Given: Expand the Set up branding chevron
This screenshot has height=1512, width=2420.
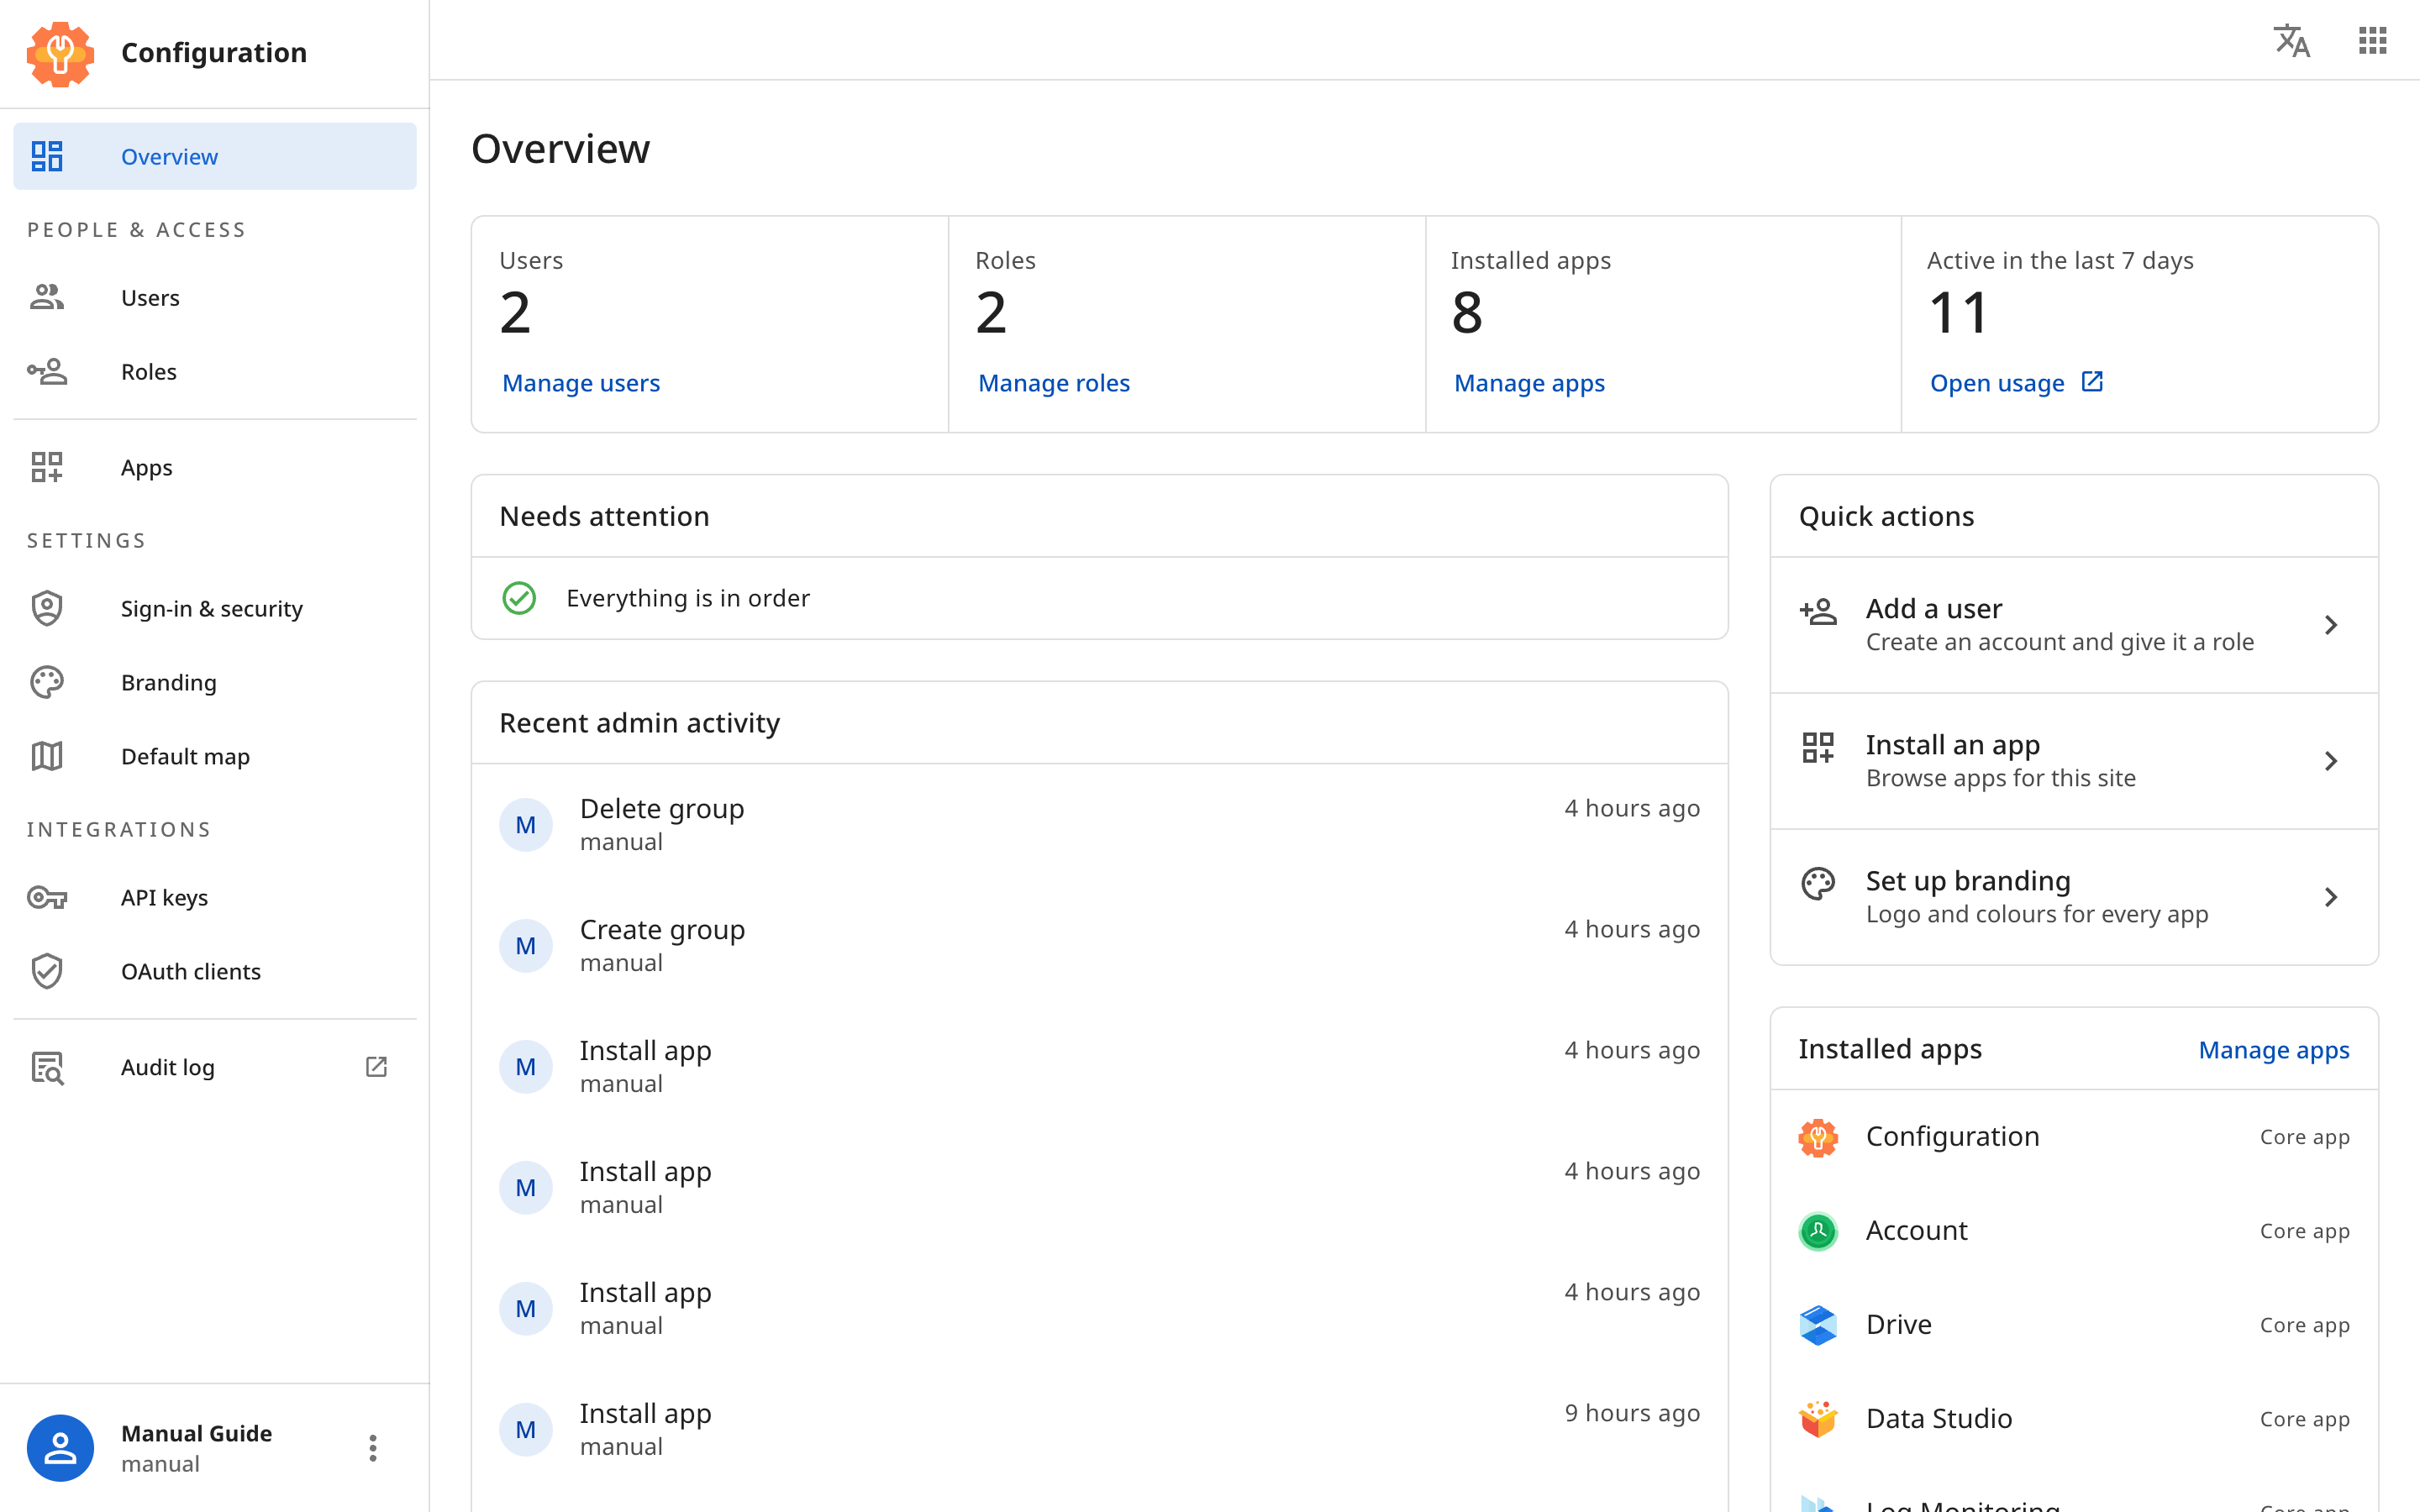Looking at the screenshot, I should click(2331, 897).
